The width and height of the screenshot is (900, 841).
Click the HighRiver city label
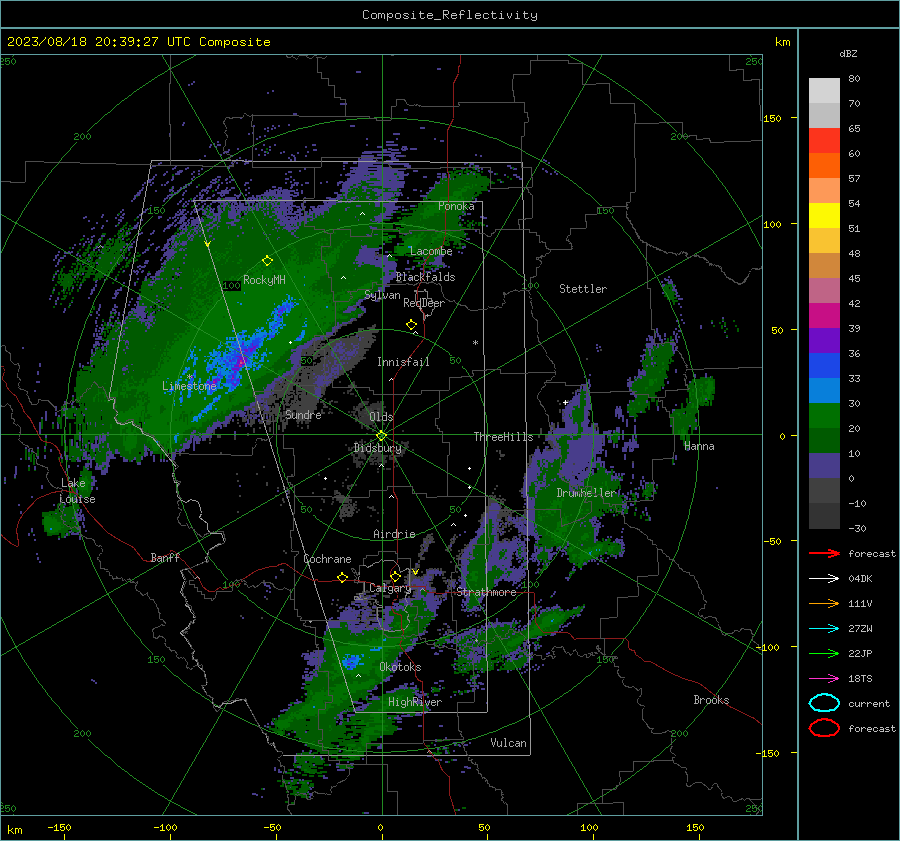[414, 702]
